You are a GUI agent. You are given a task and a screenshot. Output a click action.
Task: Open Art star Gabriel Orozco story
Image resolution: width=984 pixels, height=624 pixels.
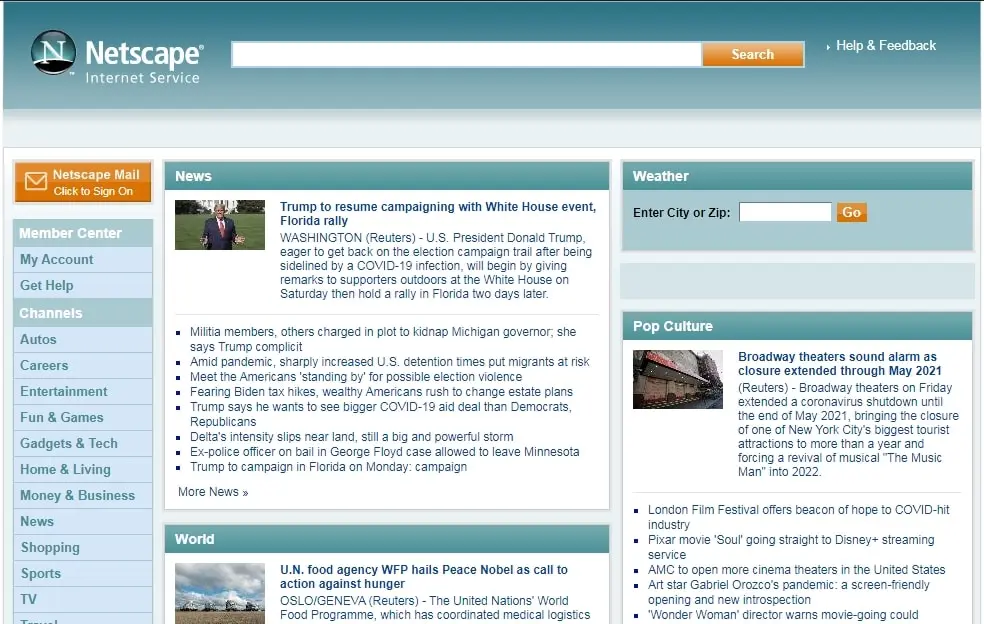pos(789,593)
